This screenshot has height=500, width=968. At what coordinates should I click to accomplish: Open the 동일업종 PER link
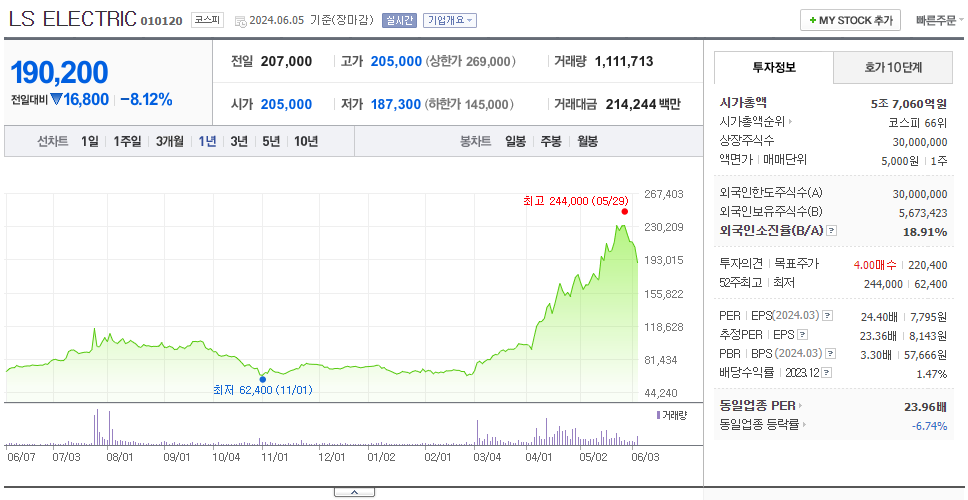761,406
